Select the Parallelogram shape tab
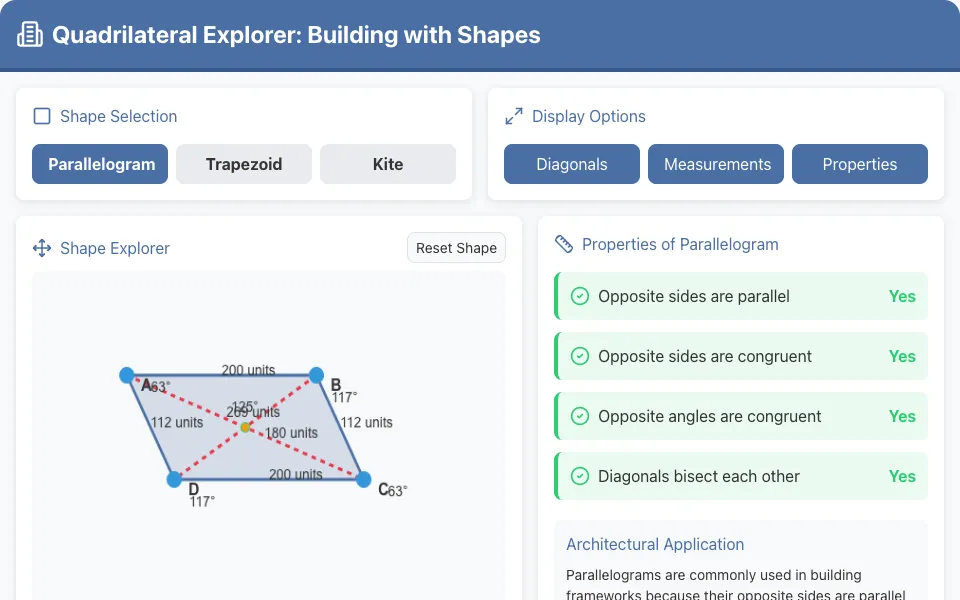960x600 pixels. [100, 164]
